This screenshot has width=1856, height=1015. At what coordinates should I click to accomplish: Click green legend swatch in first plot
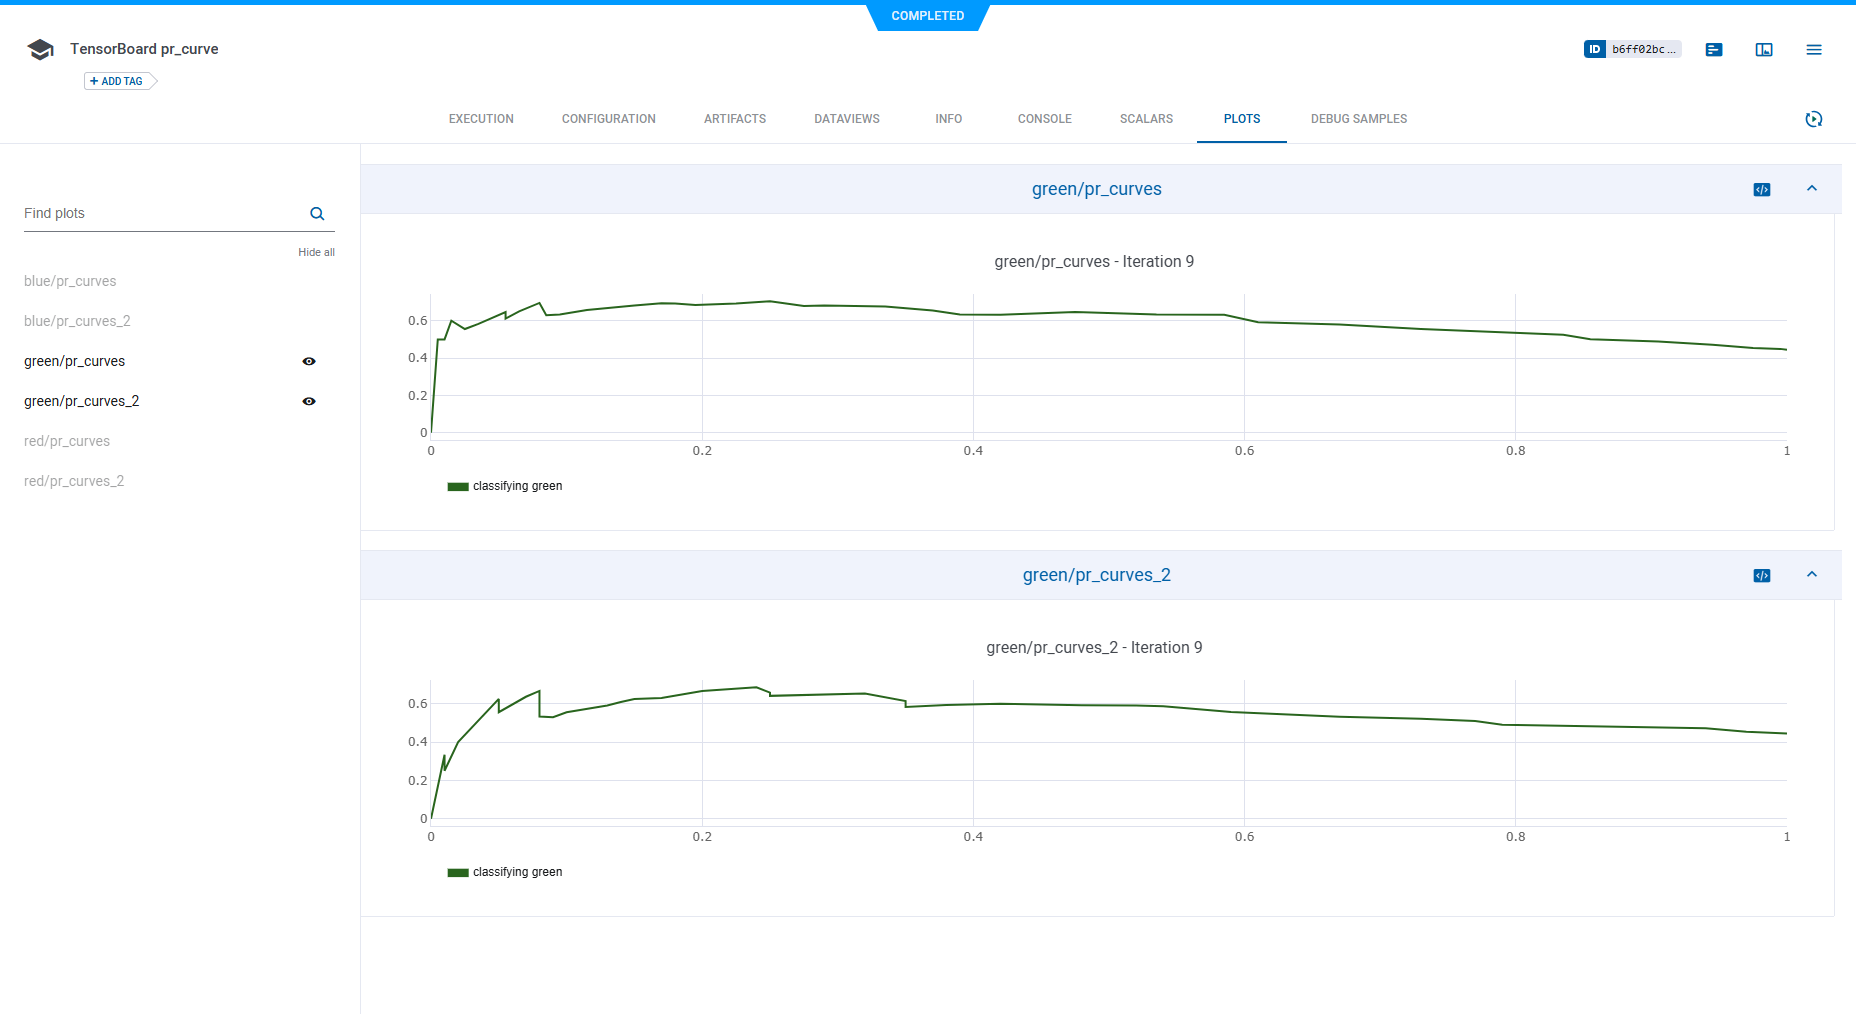pos(458,487)
